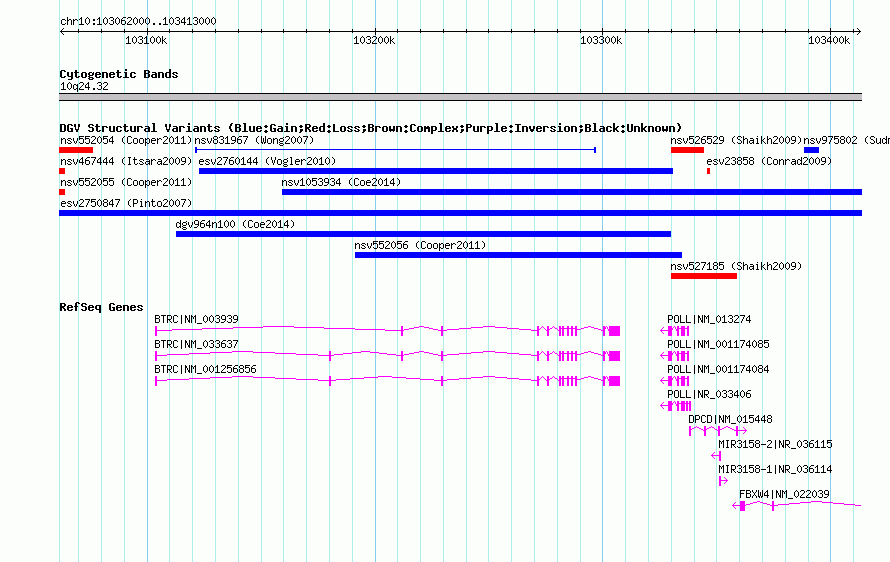Click the 'POLL|NM_013274' label text
The image size is (890, 562).
coord(709,319)
